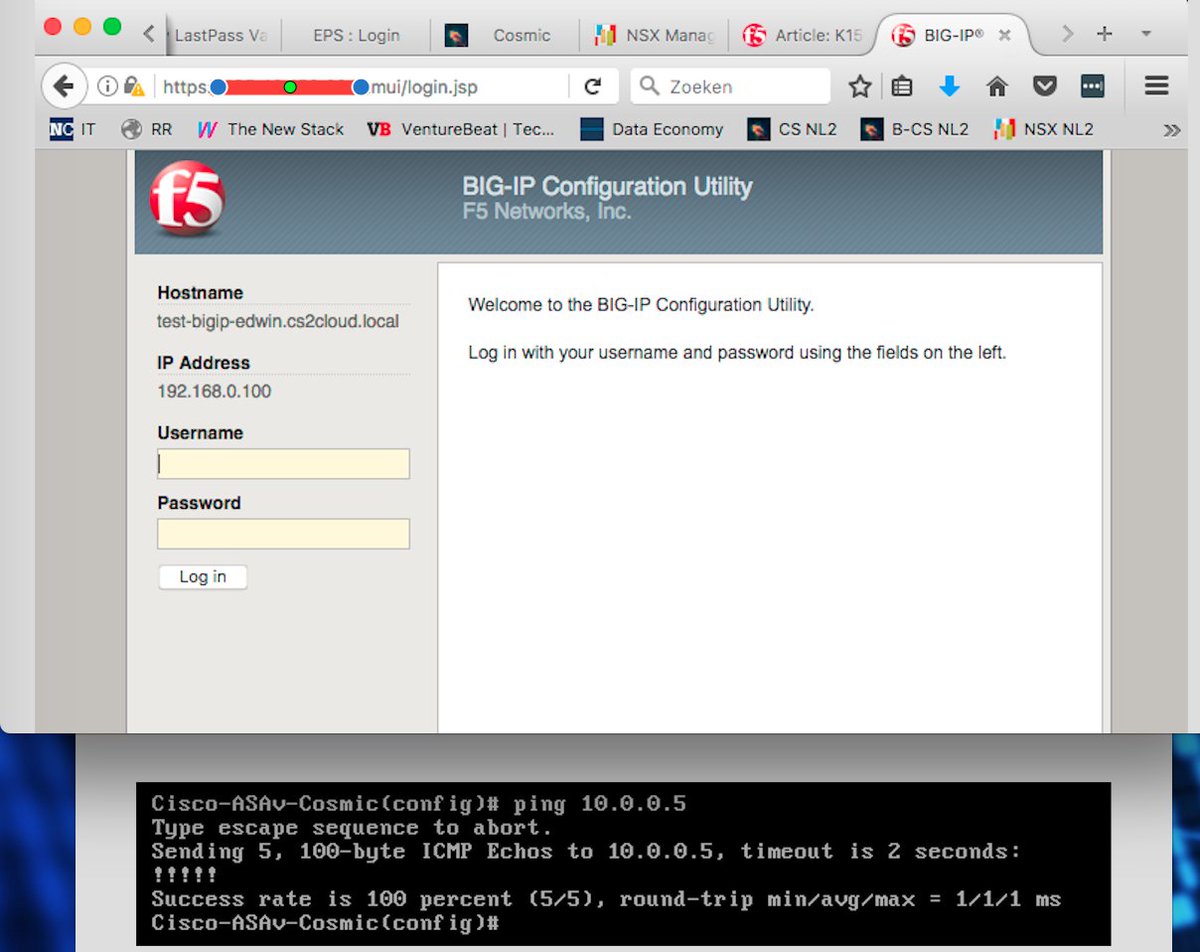Open the hamburger menu in Firefox

[1157, 87]
